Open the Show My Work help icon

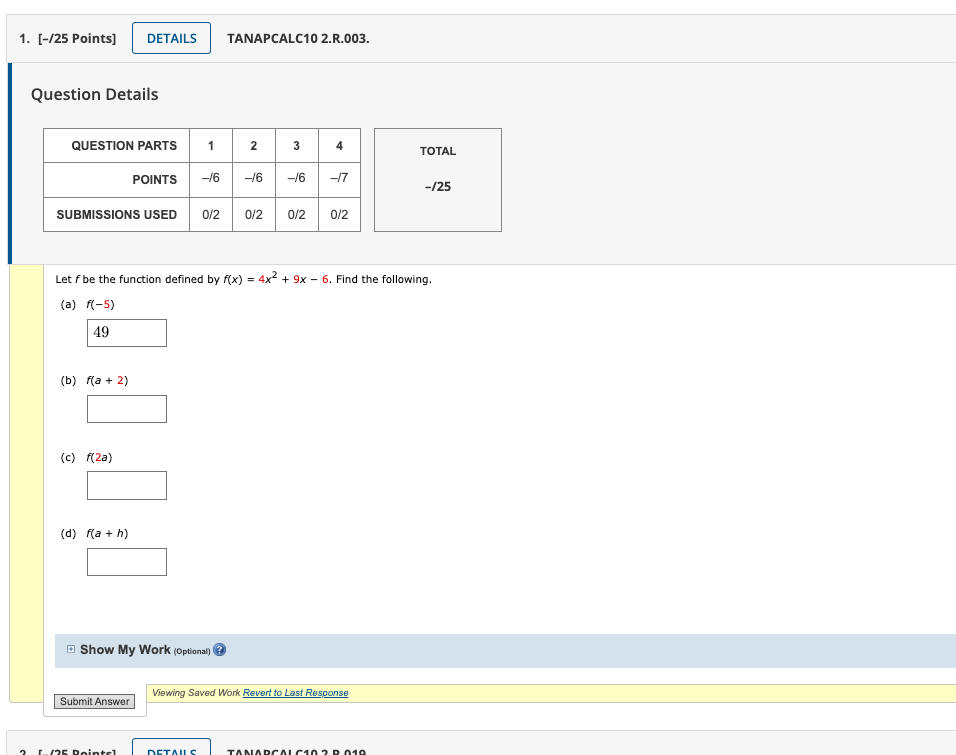[219, 649]
